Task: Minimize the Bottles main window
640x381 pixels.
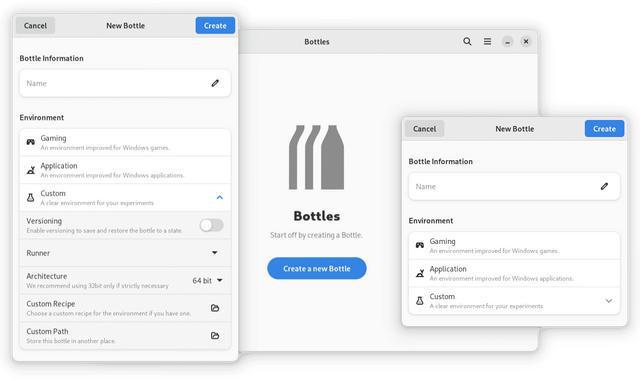Action: pyautogui.click(x=507, y=42)
